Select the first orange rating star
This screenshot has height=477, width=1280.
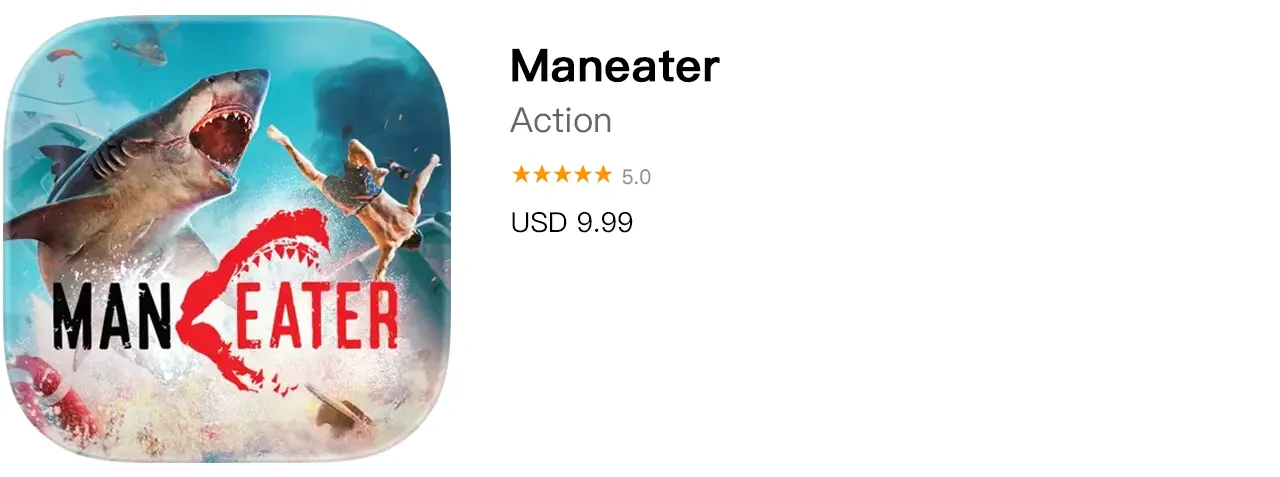(x=521, y=175)
